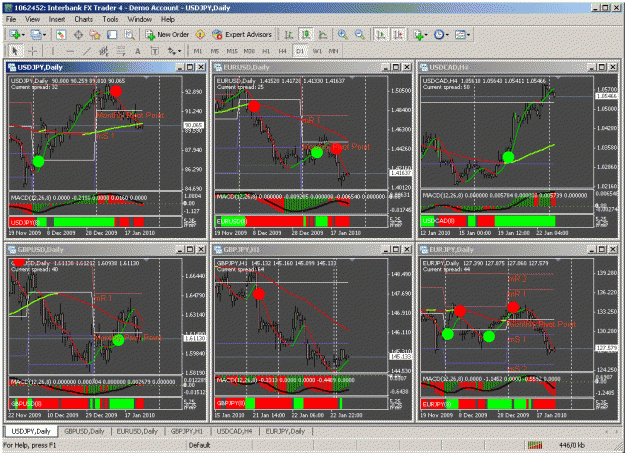Screen dimensions: 625x453
Task: Show the Market Watch panel
Action: [61, 35]
